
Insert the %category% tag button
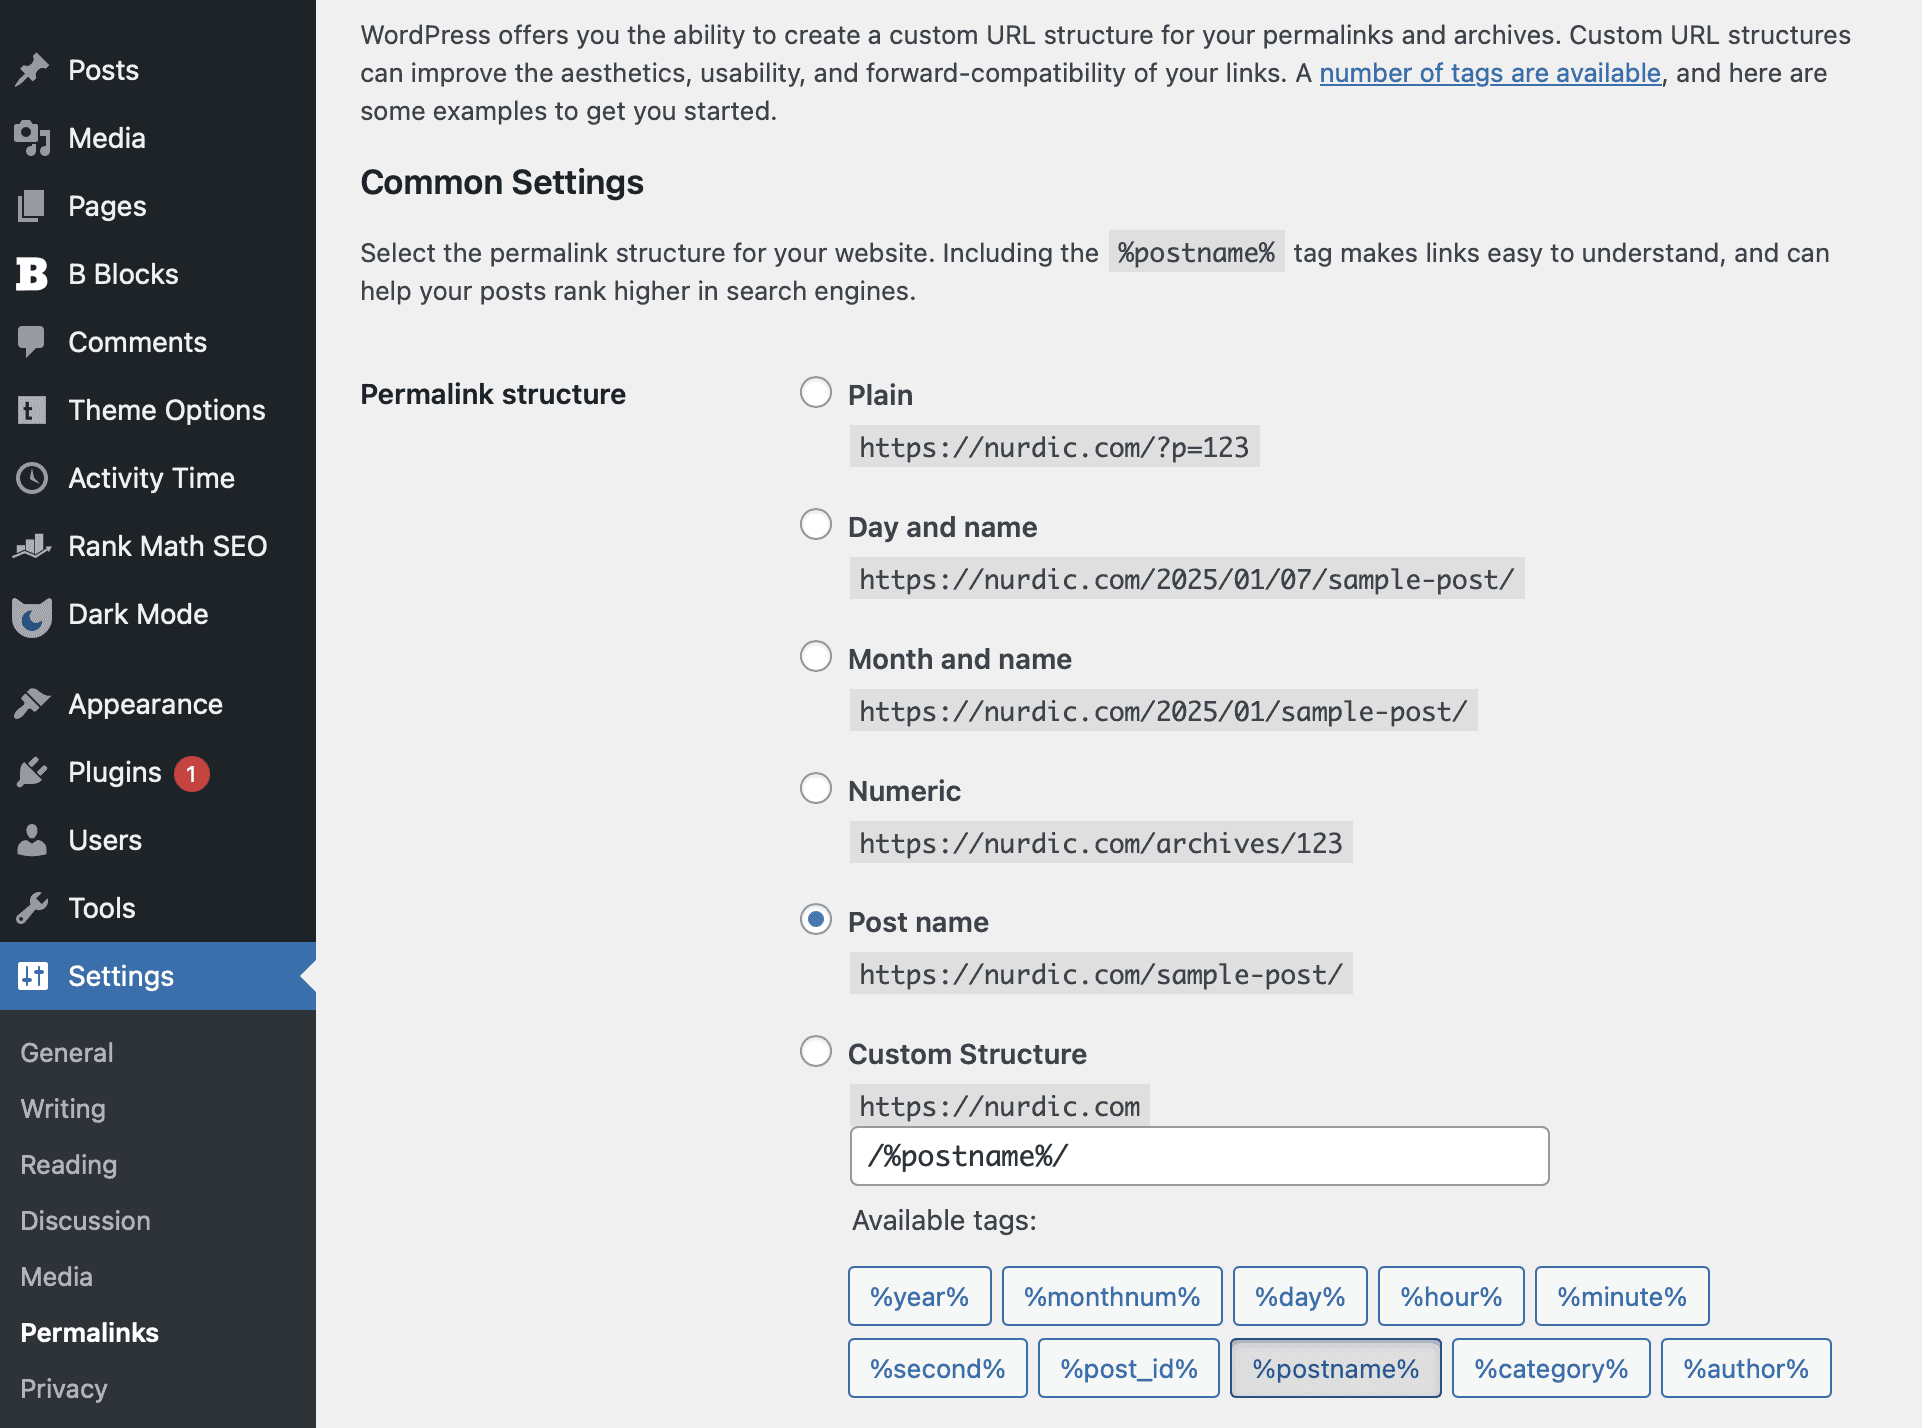1551,1368
